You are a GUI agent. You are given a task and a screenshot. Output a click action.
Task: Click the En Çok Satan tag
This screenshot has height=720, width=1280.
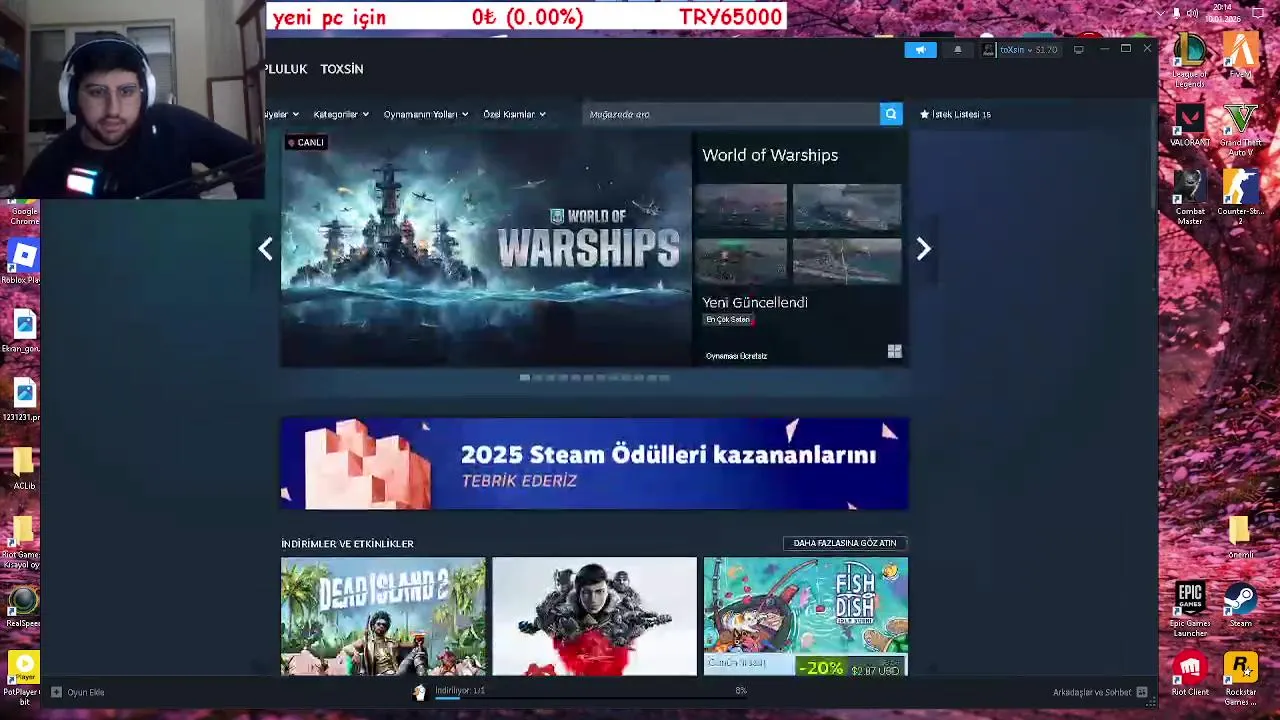[728, 320]
